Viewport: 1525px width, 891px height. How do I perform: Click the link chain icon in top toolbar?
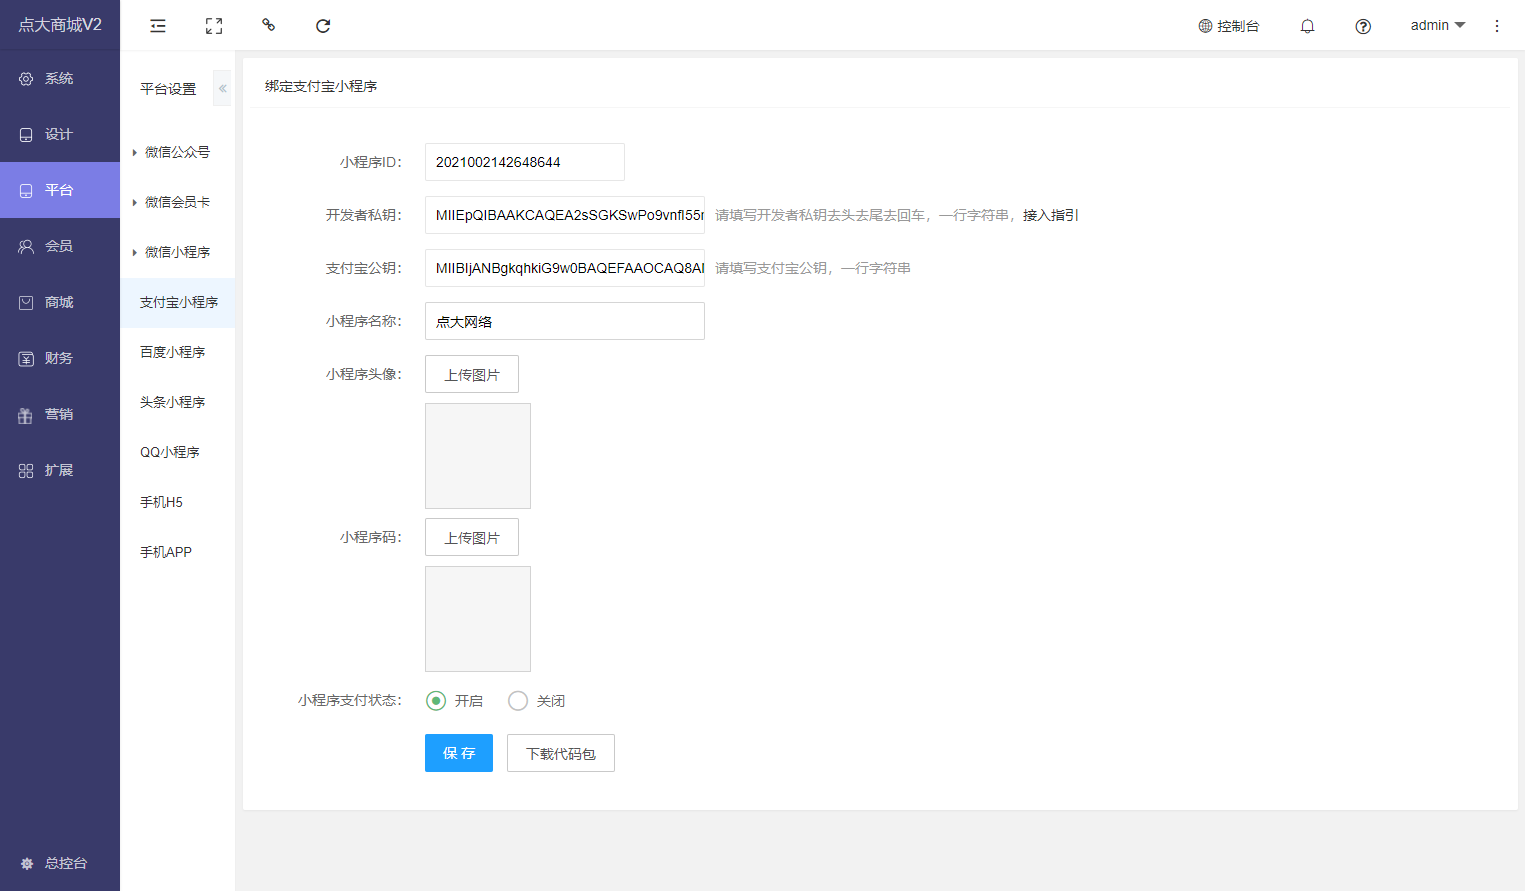pos(268,25)
